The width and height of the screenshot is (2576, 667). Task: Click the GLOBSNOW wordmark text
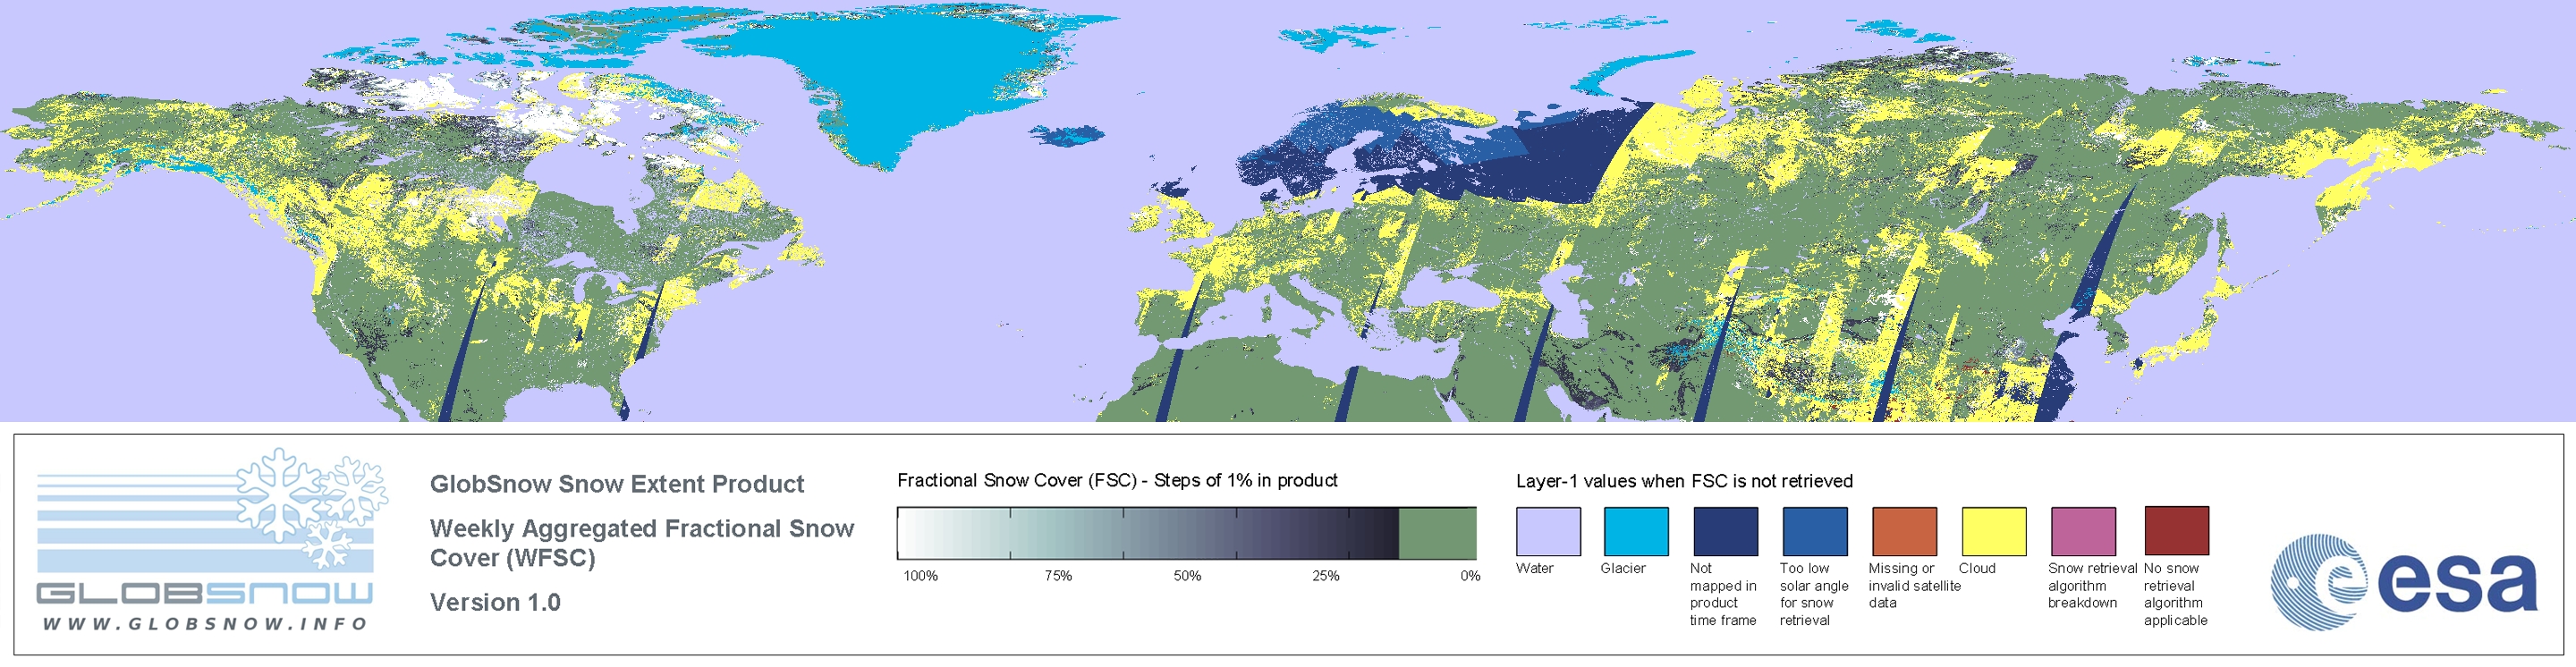point(205,593)
